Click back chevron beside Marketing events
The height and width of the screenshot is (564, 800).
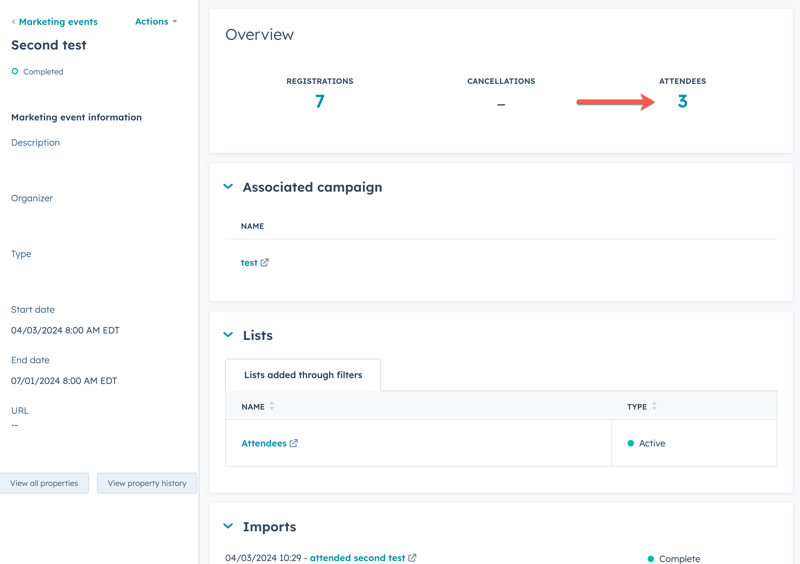click(14, 22)
